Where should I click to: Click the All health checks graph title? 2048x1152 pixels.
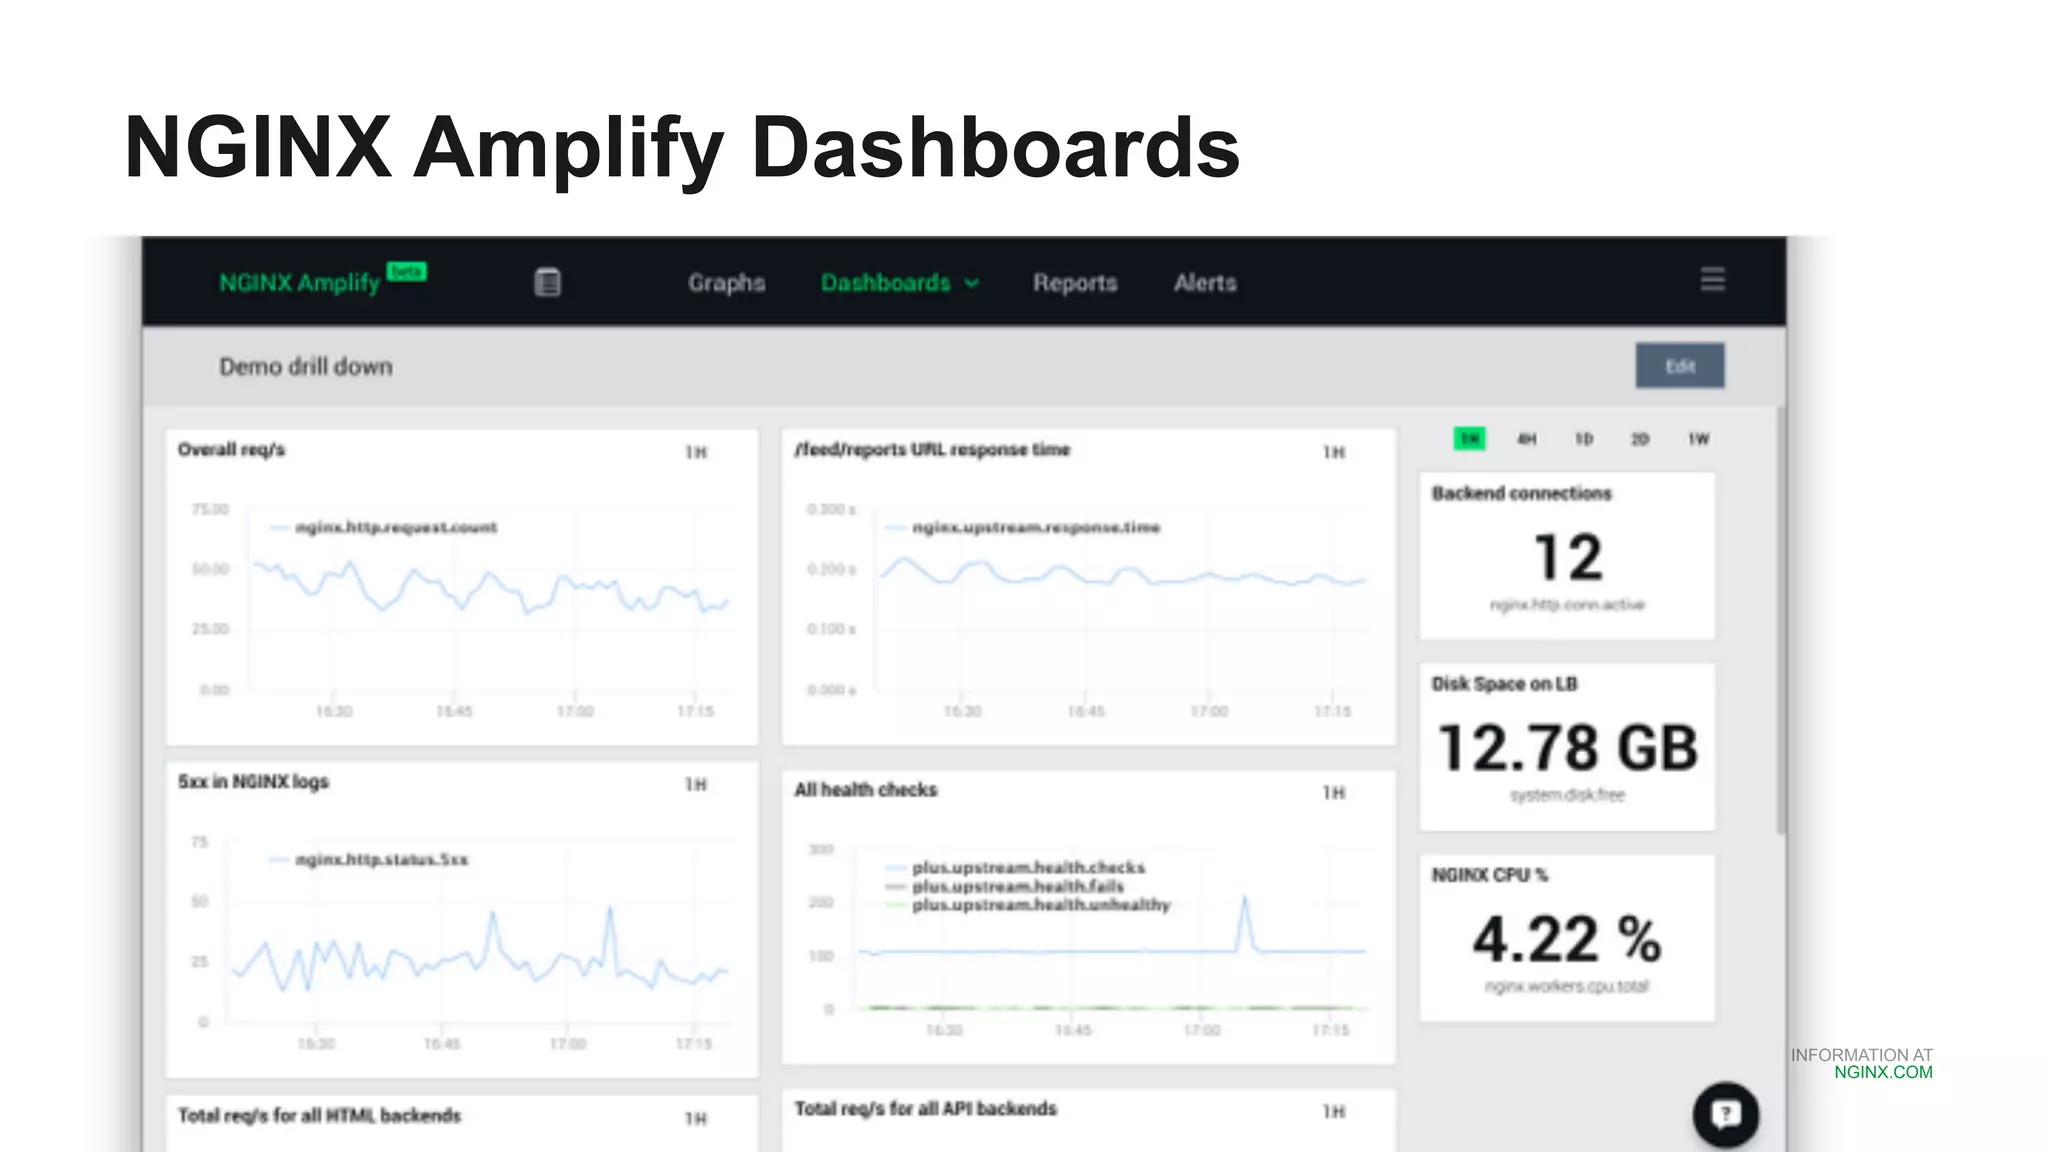pyautogui.click(x=866, y=790)
